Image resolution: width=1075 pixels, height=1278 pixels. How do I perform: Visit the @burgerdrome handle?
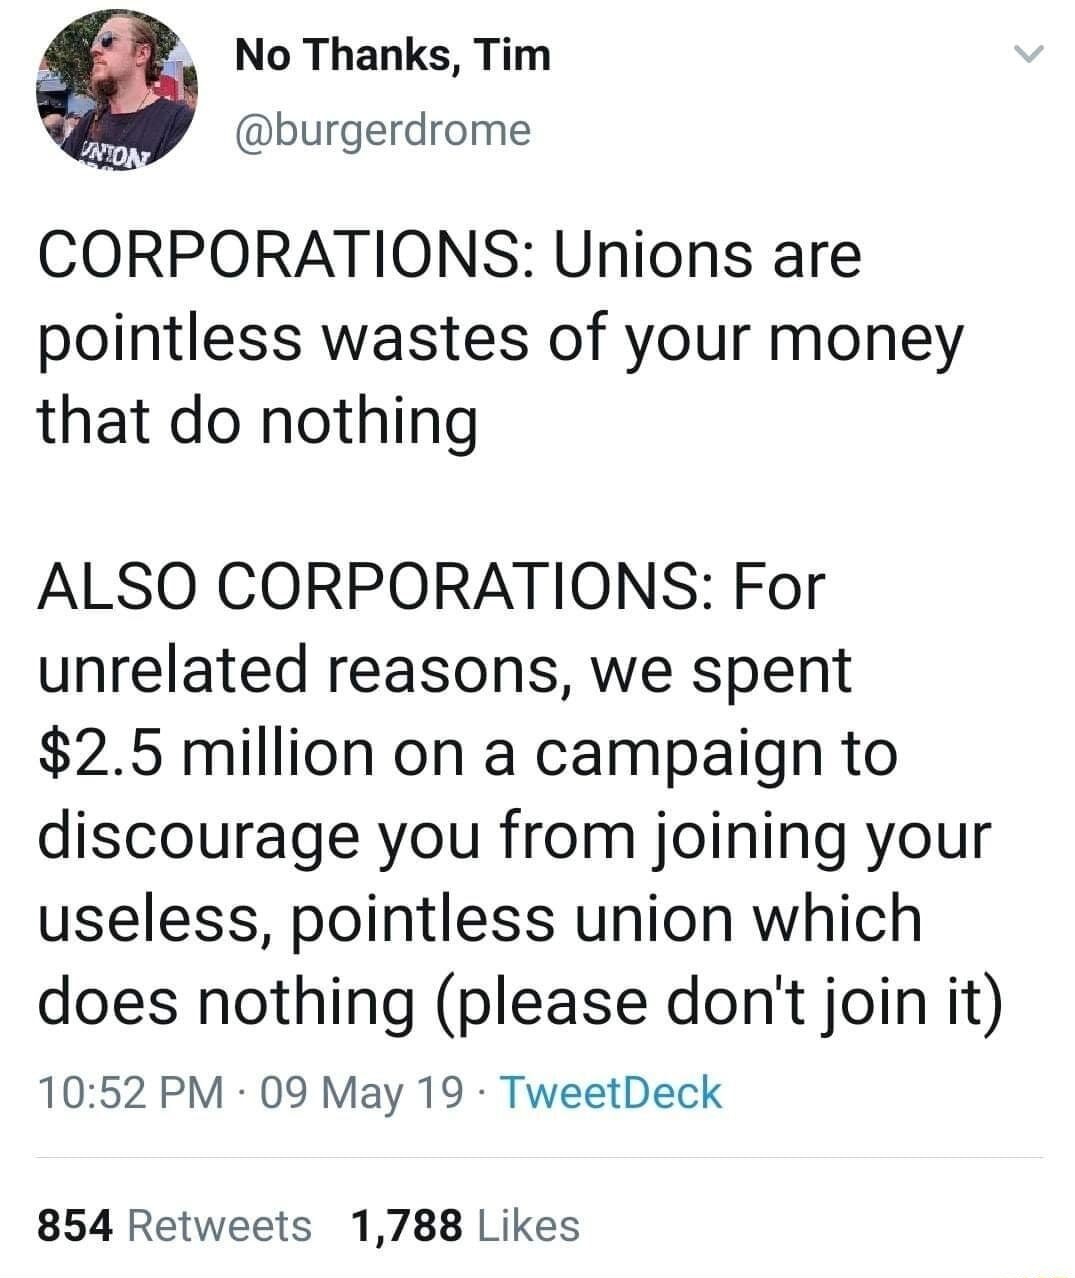point(383,130)
